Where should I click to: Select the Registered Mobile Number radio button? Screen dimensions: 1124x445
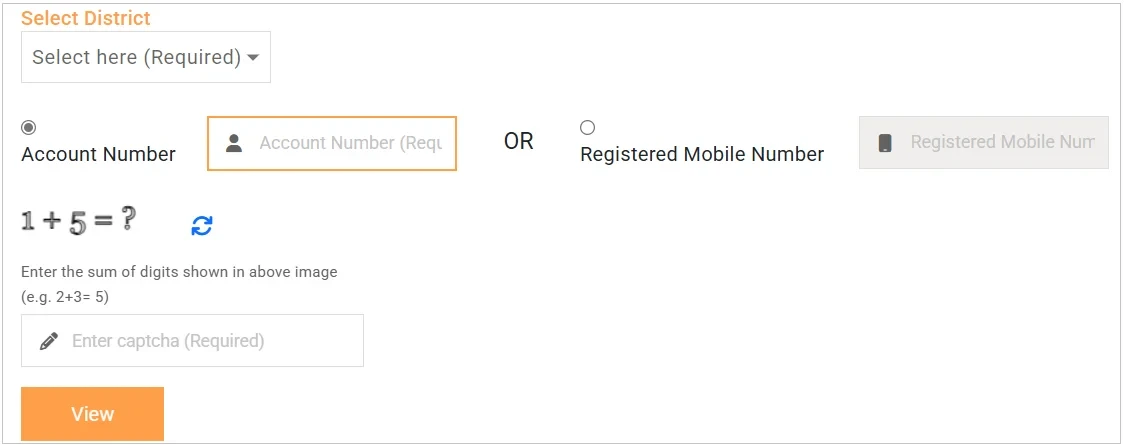587,127
